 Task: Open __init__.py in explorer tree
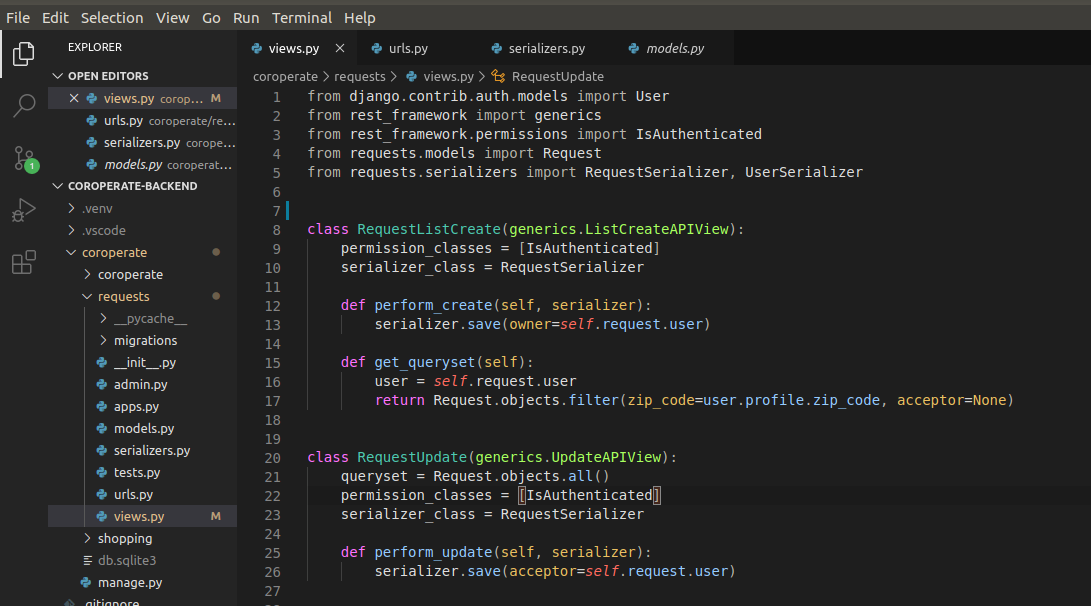(x=143, y=362)
